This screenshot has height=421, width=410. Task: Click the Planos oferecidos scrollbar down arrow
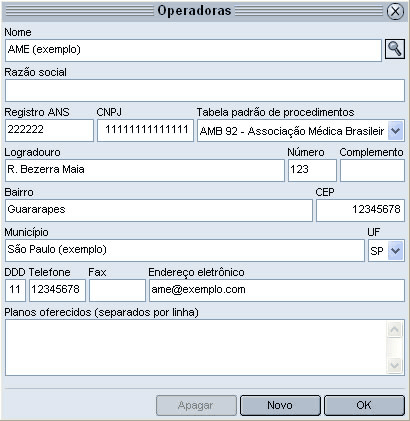click(x=394, y=365)
